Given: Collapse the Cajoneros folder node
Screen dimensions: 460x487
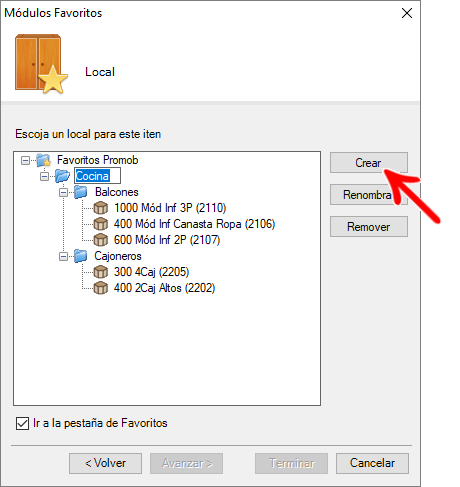Looking at the screenshot, I should [x=63, y=257].
